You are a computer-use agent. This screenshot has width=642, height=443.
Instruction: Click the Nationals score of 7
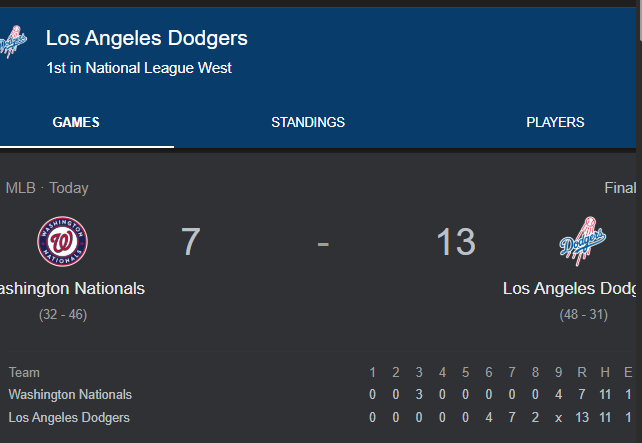[x=191, y=242]
